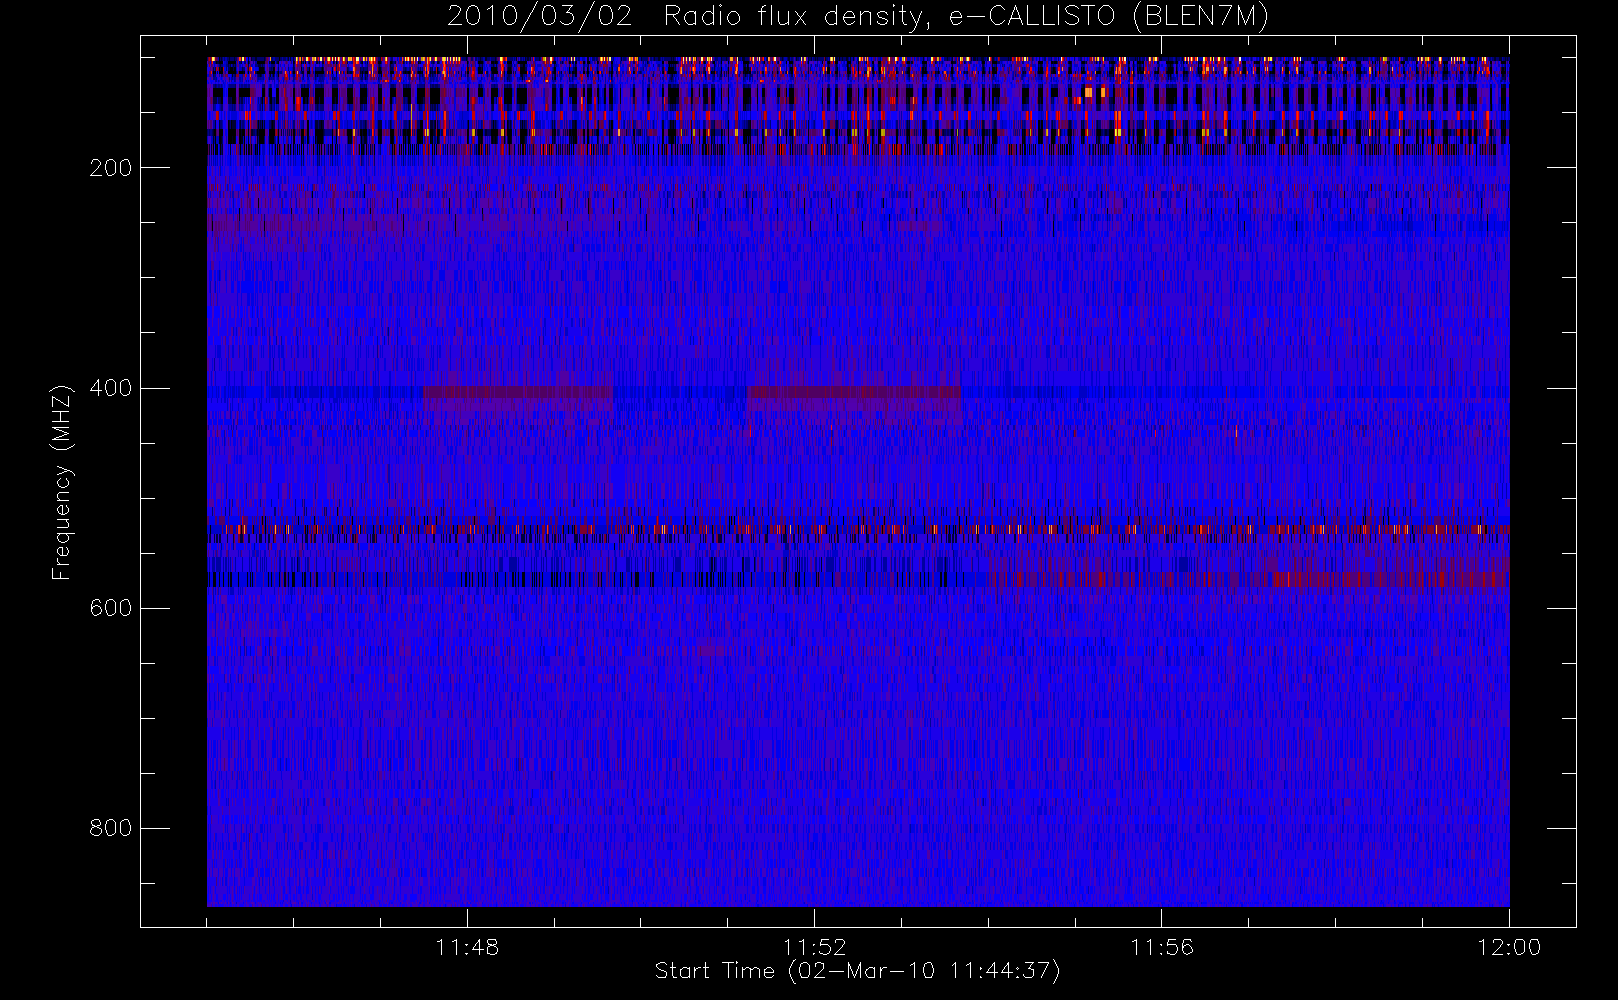The width and height of the screenshot is (1618, 1000).
Task: Click the 11:52 time tick label
Action: (814, 947)
